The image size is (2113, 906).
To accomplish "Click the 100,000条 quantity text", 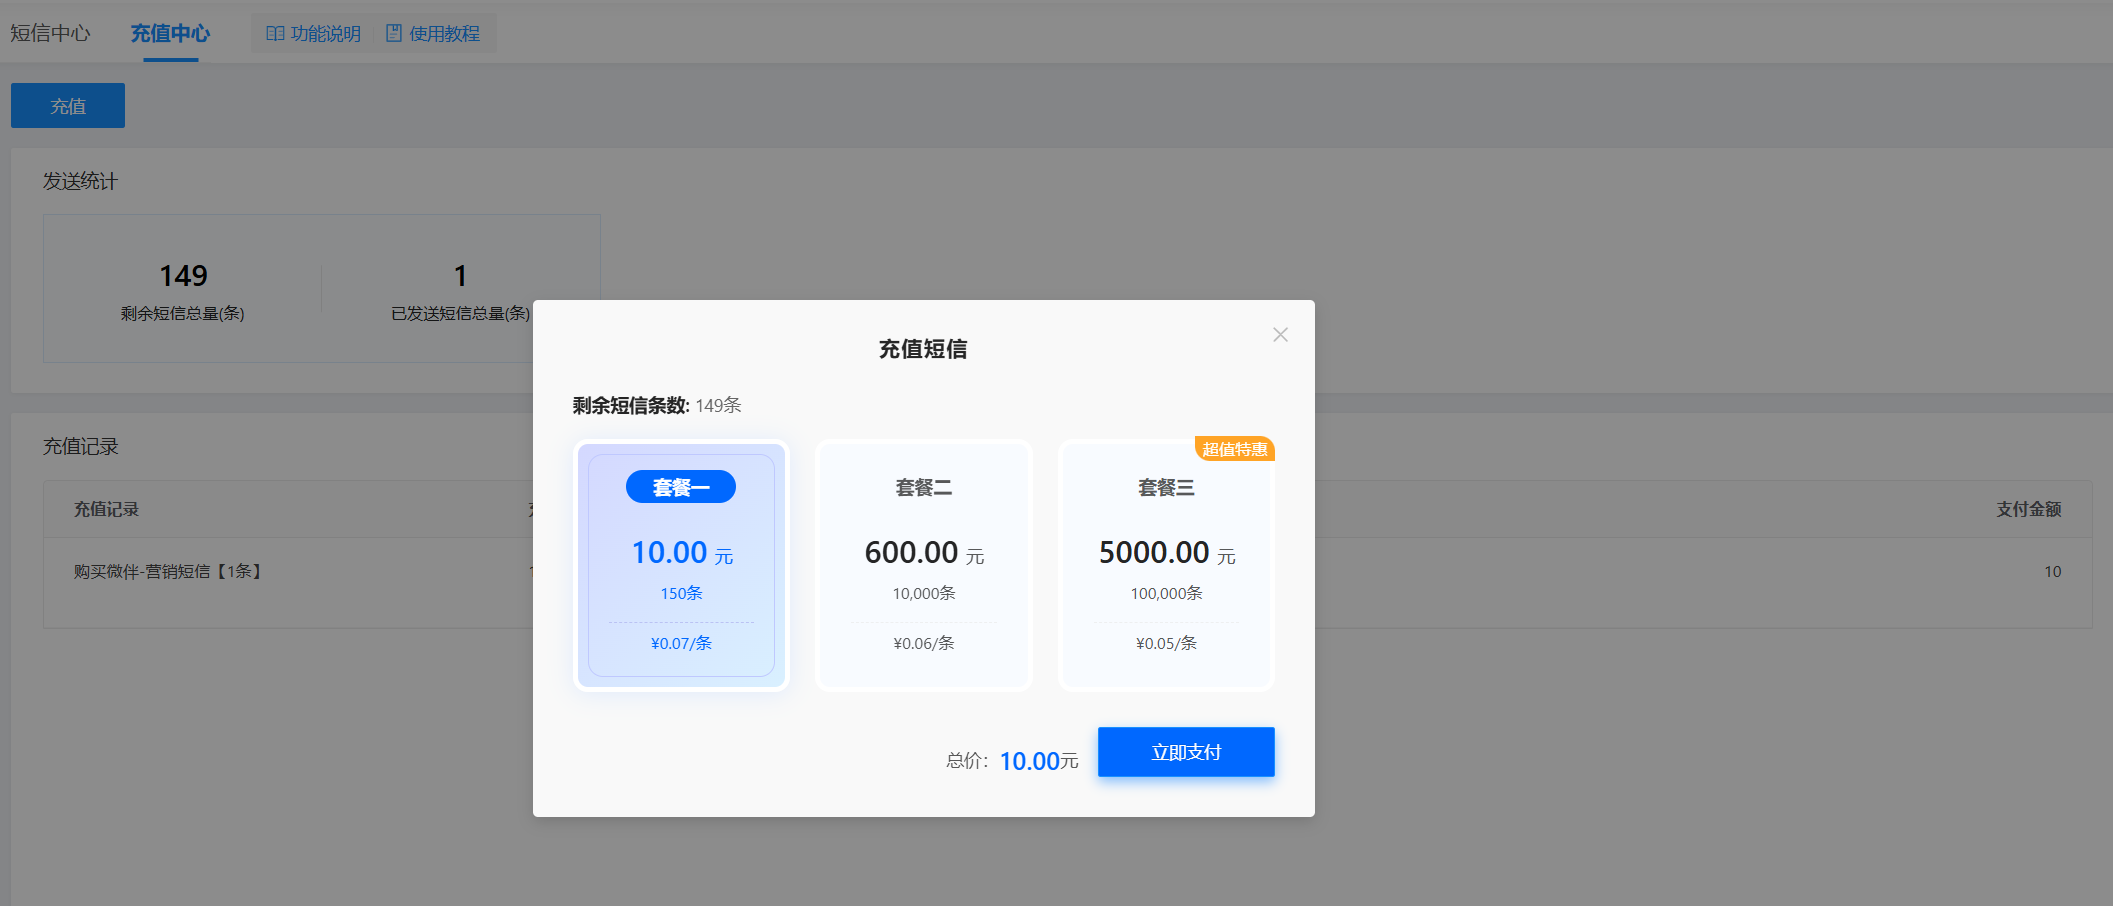I will 1166,593.
